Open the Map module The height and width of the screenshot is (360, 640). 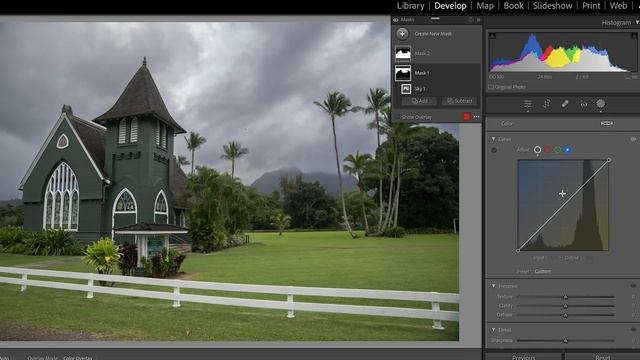[485, 6]
